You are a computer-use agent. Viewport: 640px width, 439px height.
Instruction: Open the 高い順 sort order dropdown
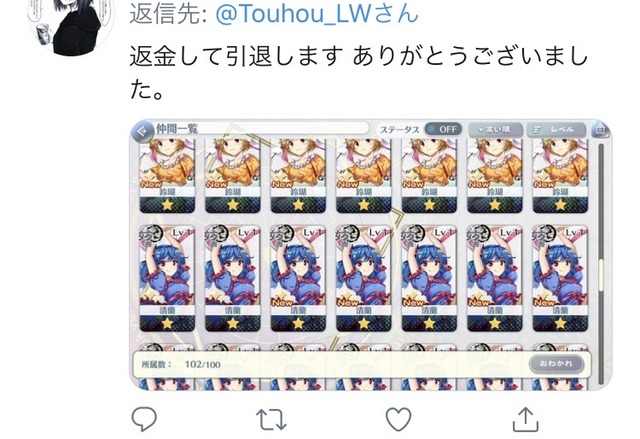pyautogui.click(x=495, y=129)
